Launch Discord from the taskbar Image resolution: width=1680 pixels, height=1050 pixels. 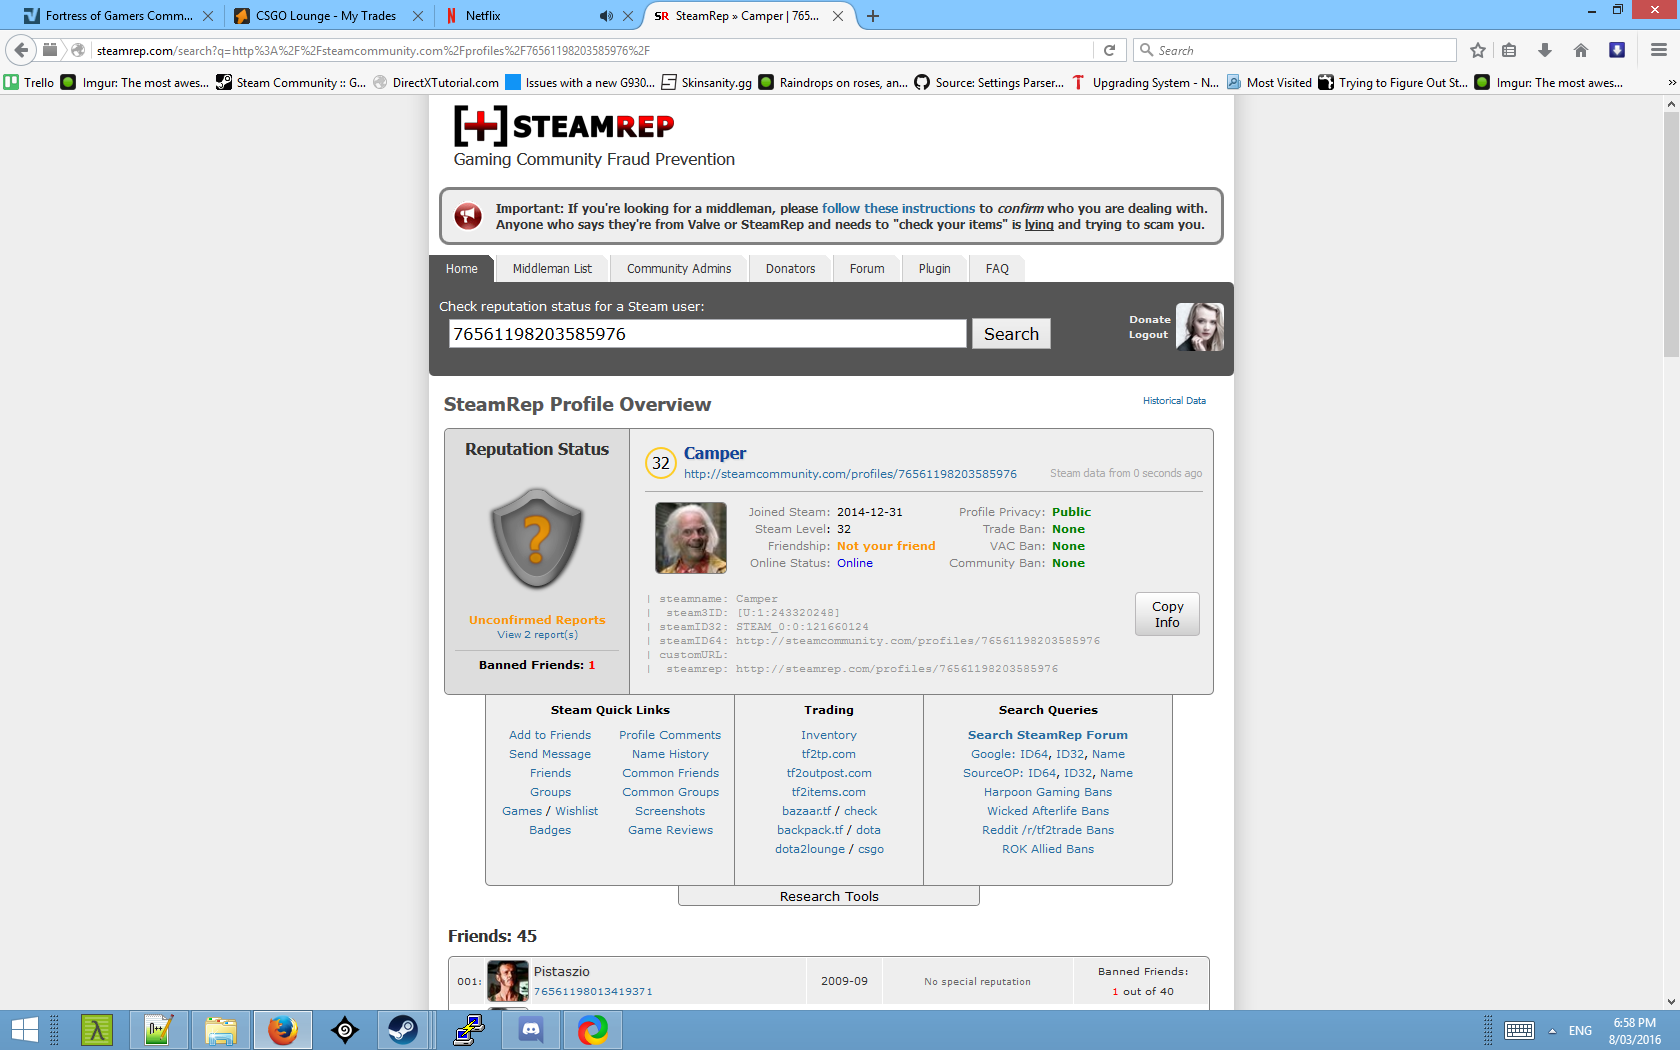[531, 1029]
